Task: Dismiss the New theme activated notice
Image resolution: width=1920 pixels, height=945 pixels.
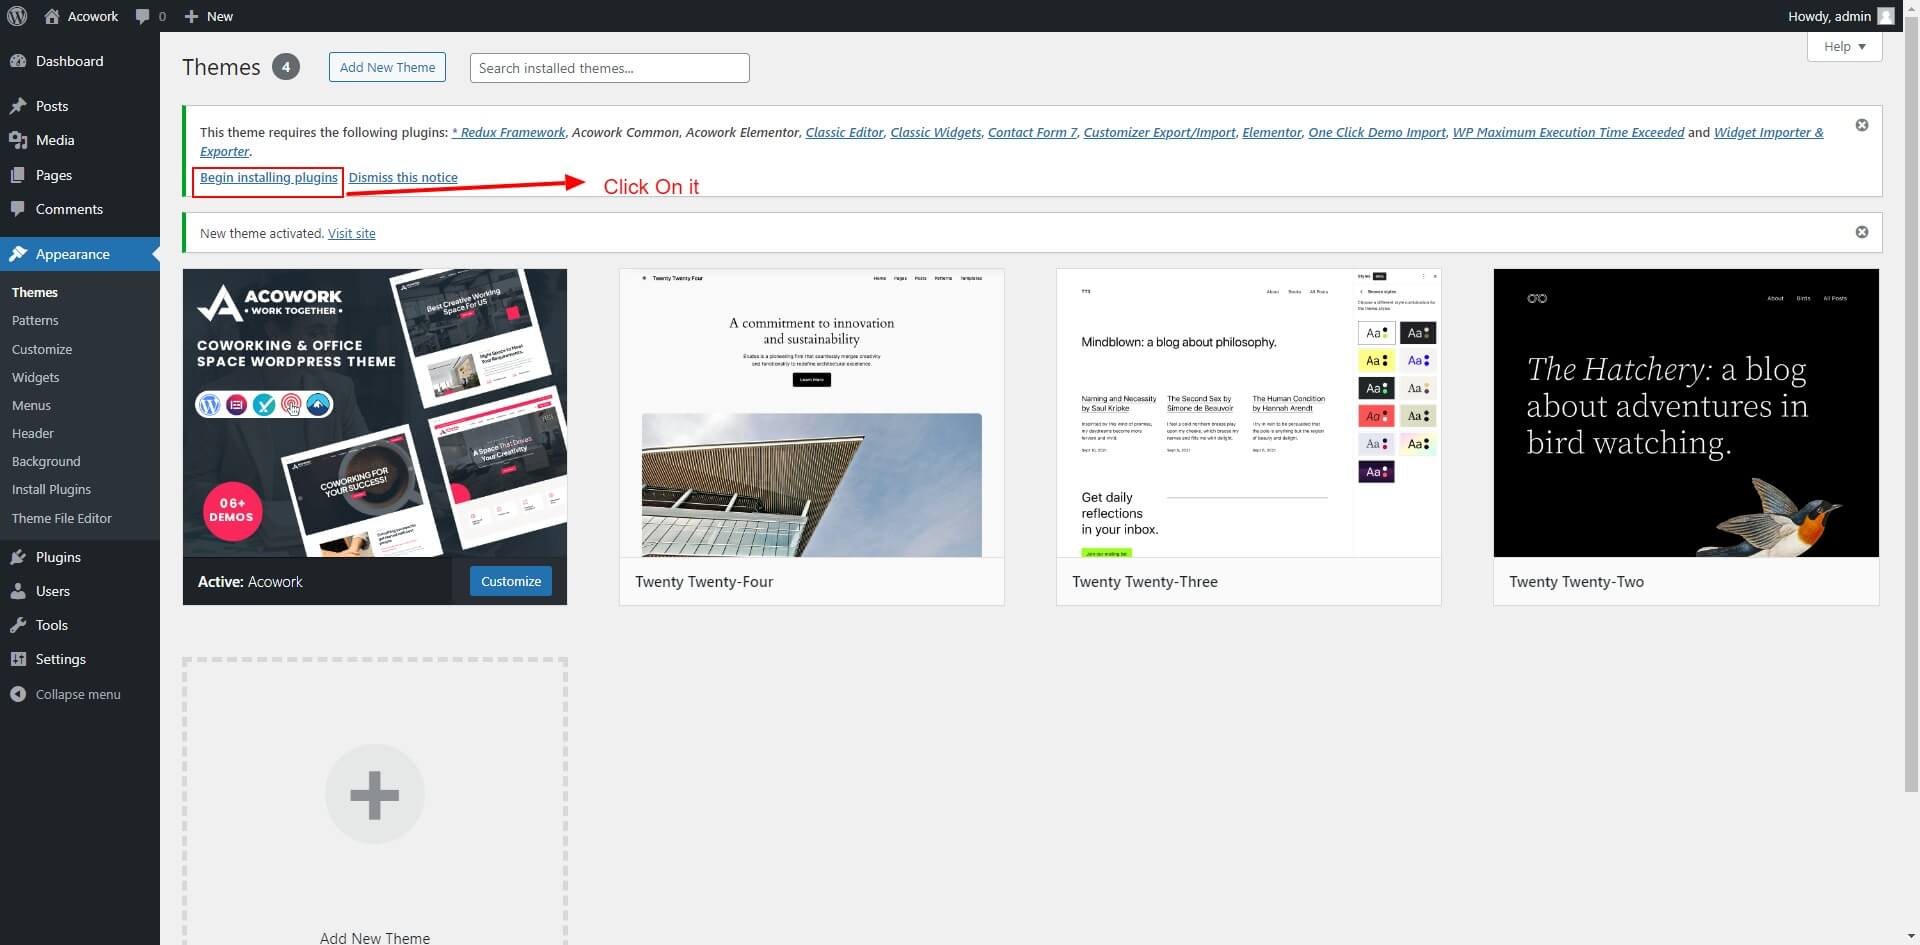Action: point(1862,232)
